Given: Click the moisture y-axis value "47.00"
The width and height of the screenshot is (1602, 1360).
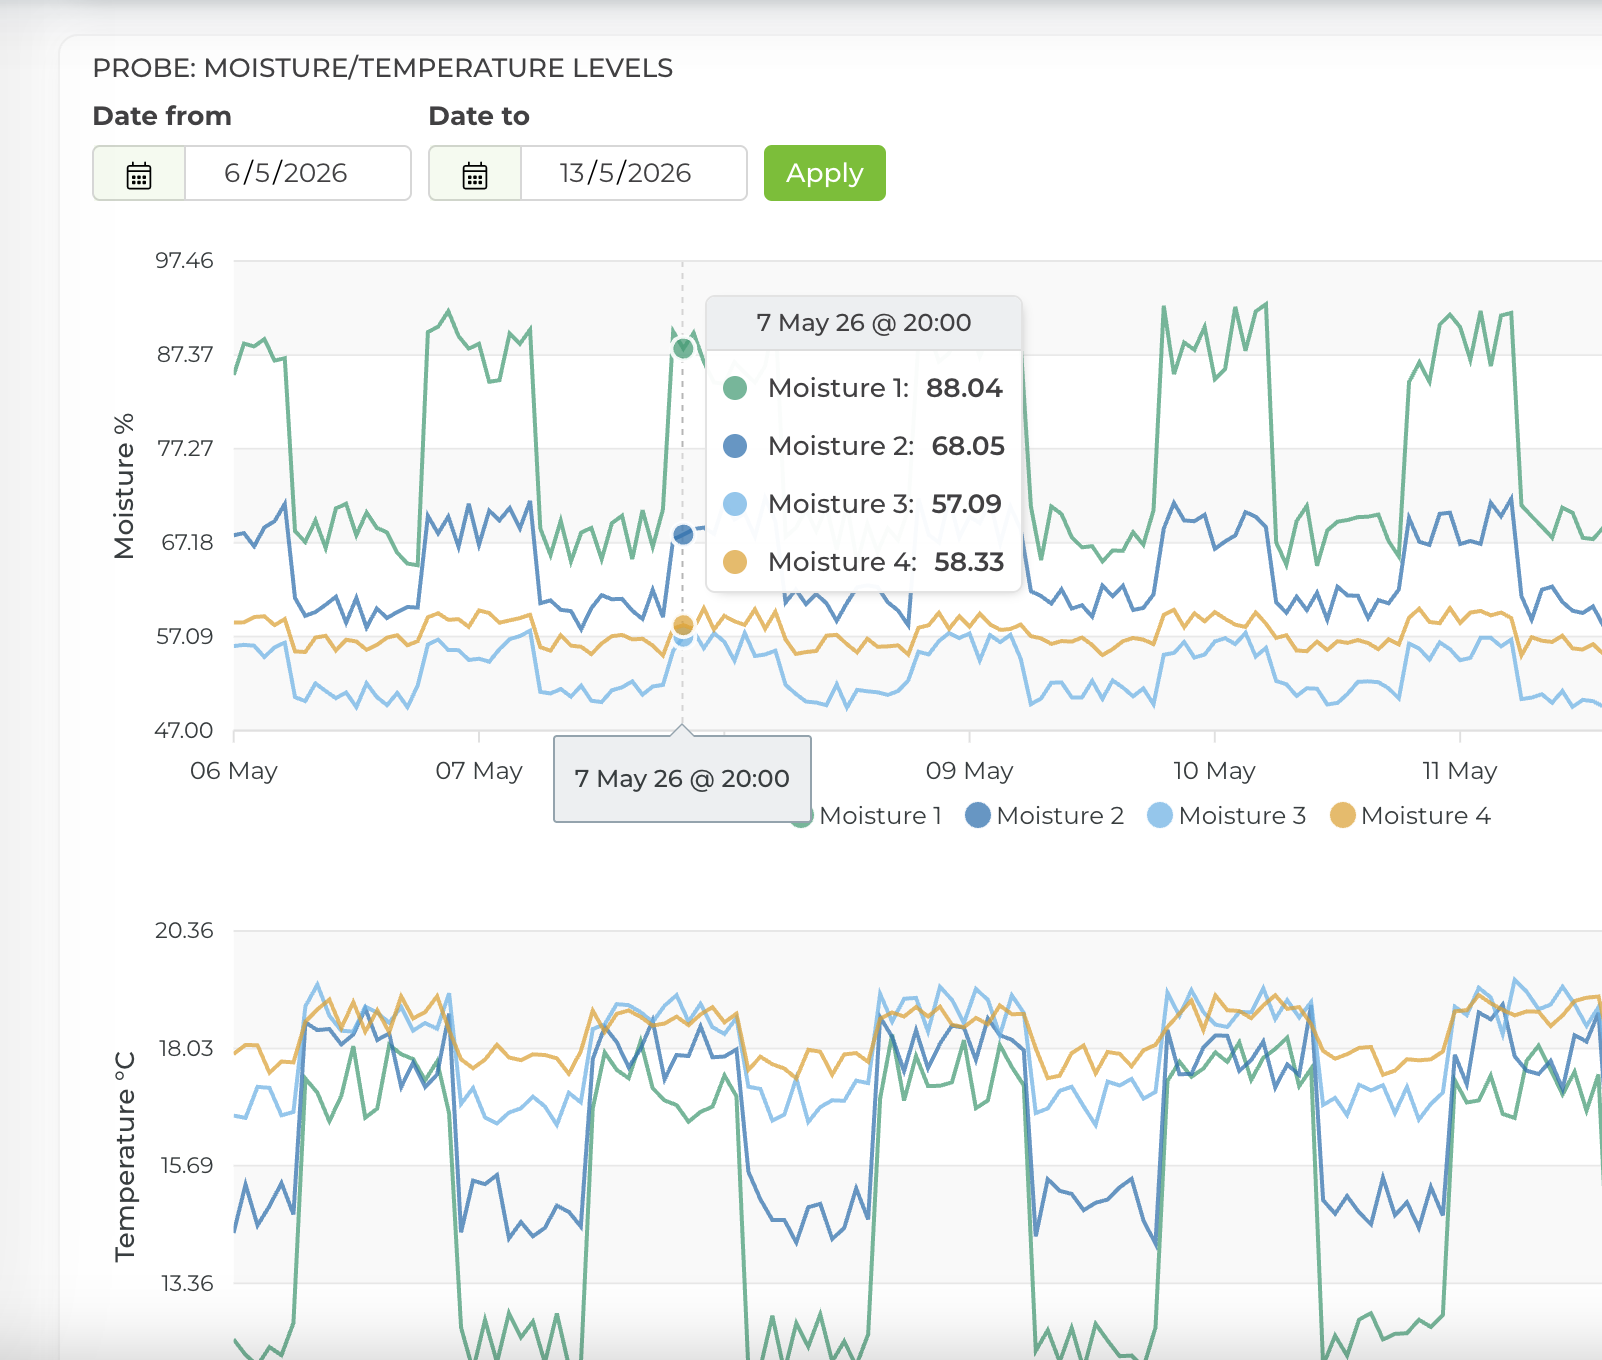Looking at the screenshot, I should point(185,730).
